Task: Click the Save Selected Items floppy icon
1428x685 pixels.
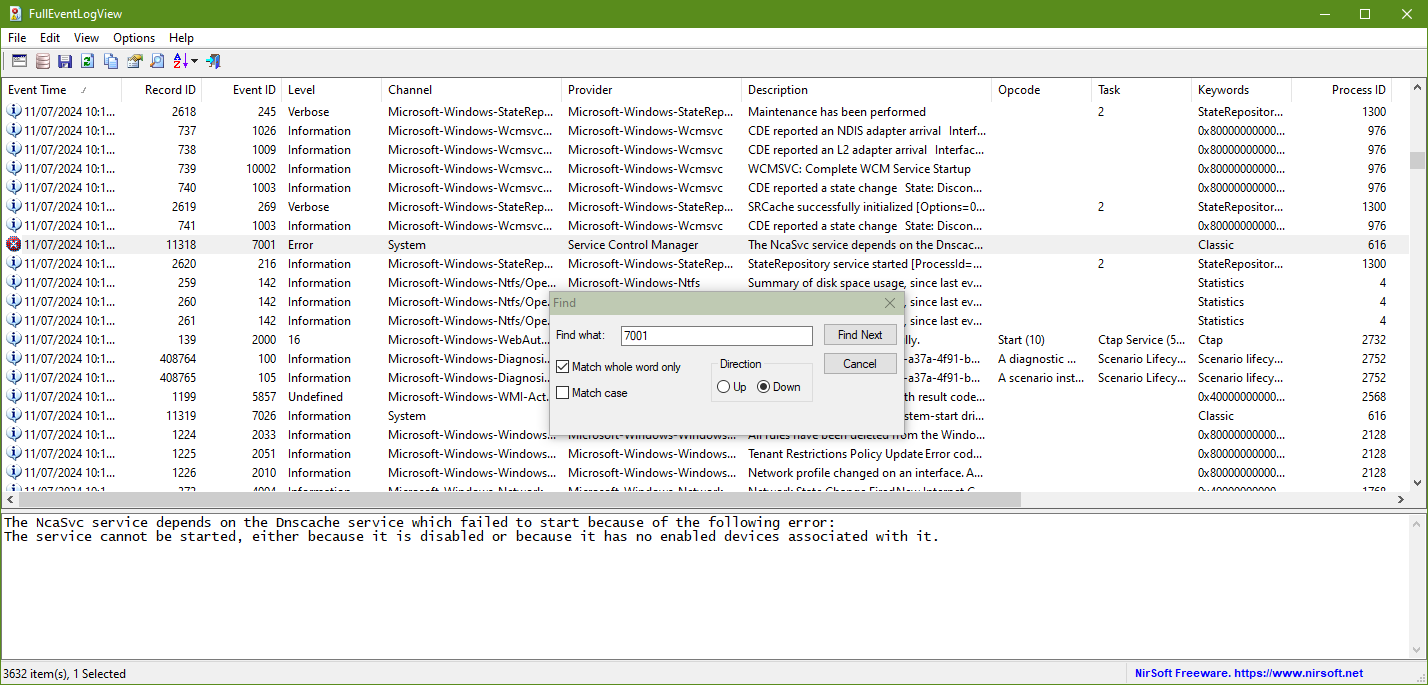Action: (x=65, y=61)
